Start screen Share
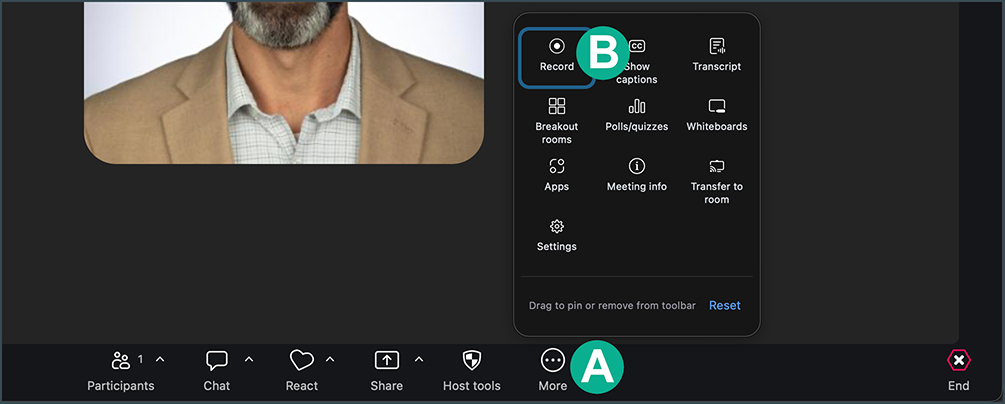 (x=386, y=371)
